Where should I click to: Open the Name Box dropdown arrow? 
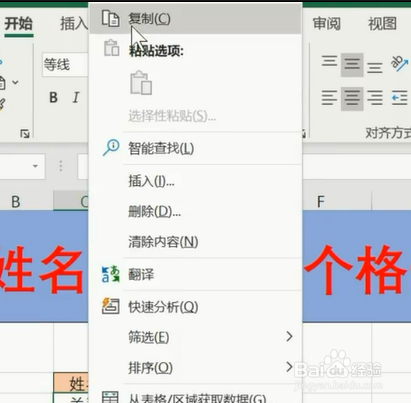(x=35, y=166)
